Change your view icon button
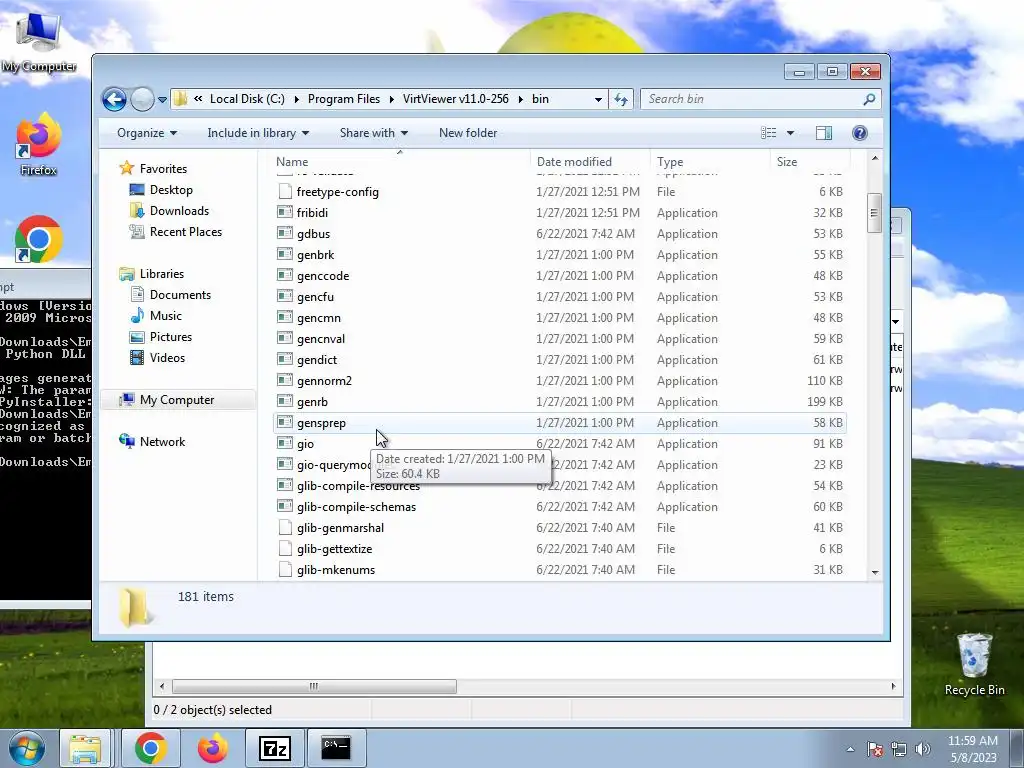Screen dimensions: 1024x768 coord(769,133)
